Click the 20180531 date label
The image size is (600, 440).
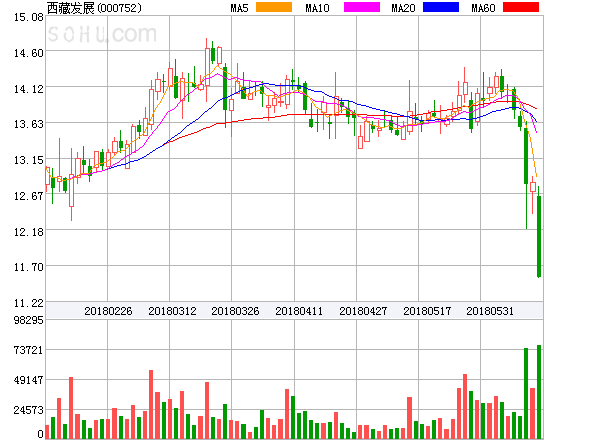click(x=490, y=311)
